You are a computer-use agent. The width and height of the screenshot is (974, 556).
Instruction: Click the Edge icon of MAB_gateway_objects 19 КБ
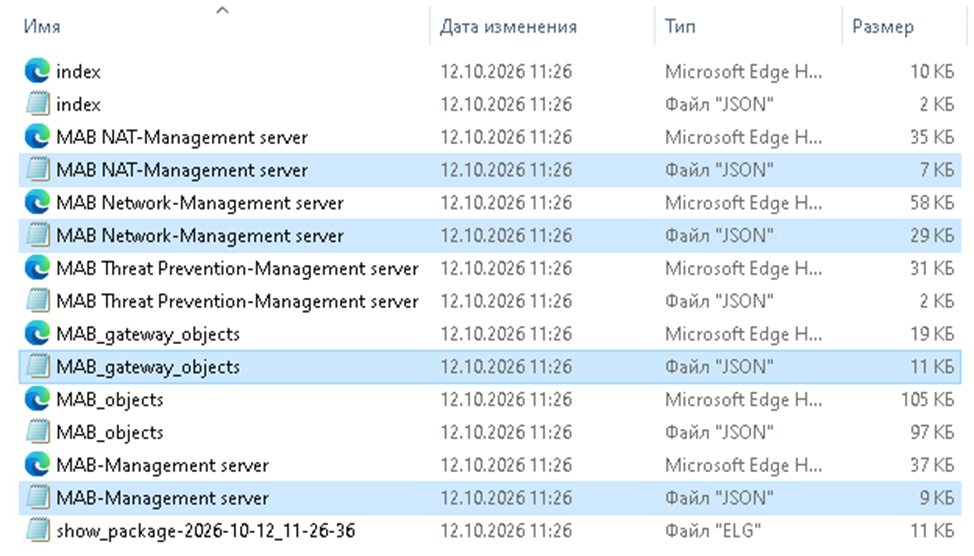[x=37, y=334]
